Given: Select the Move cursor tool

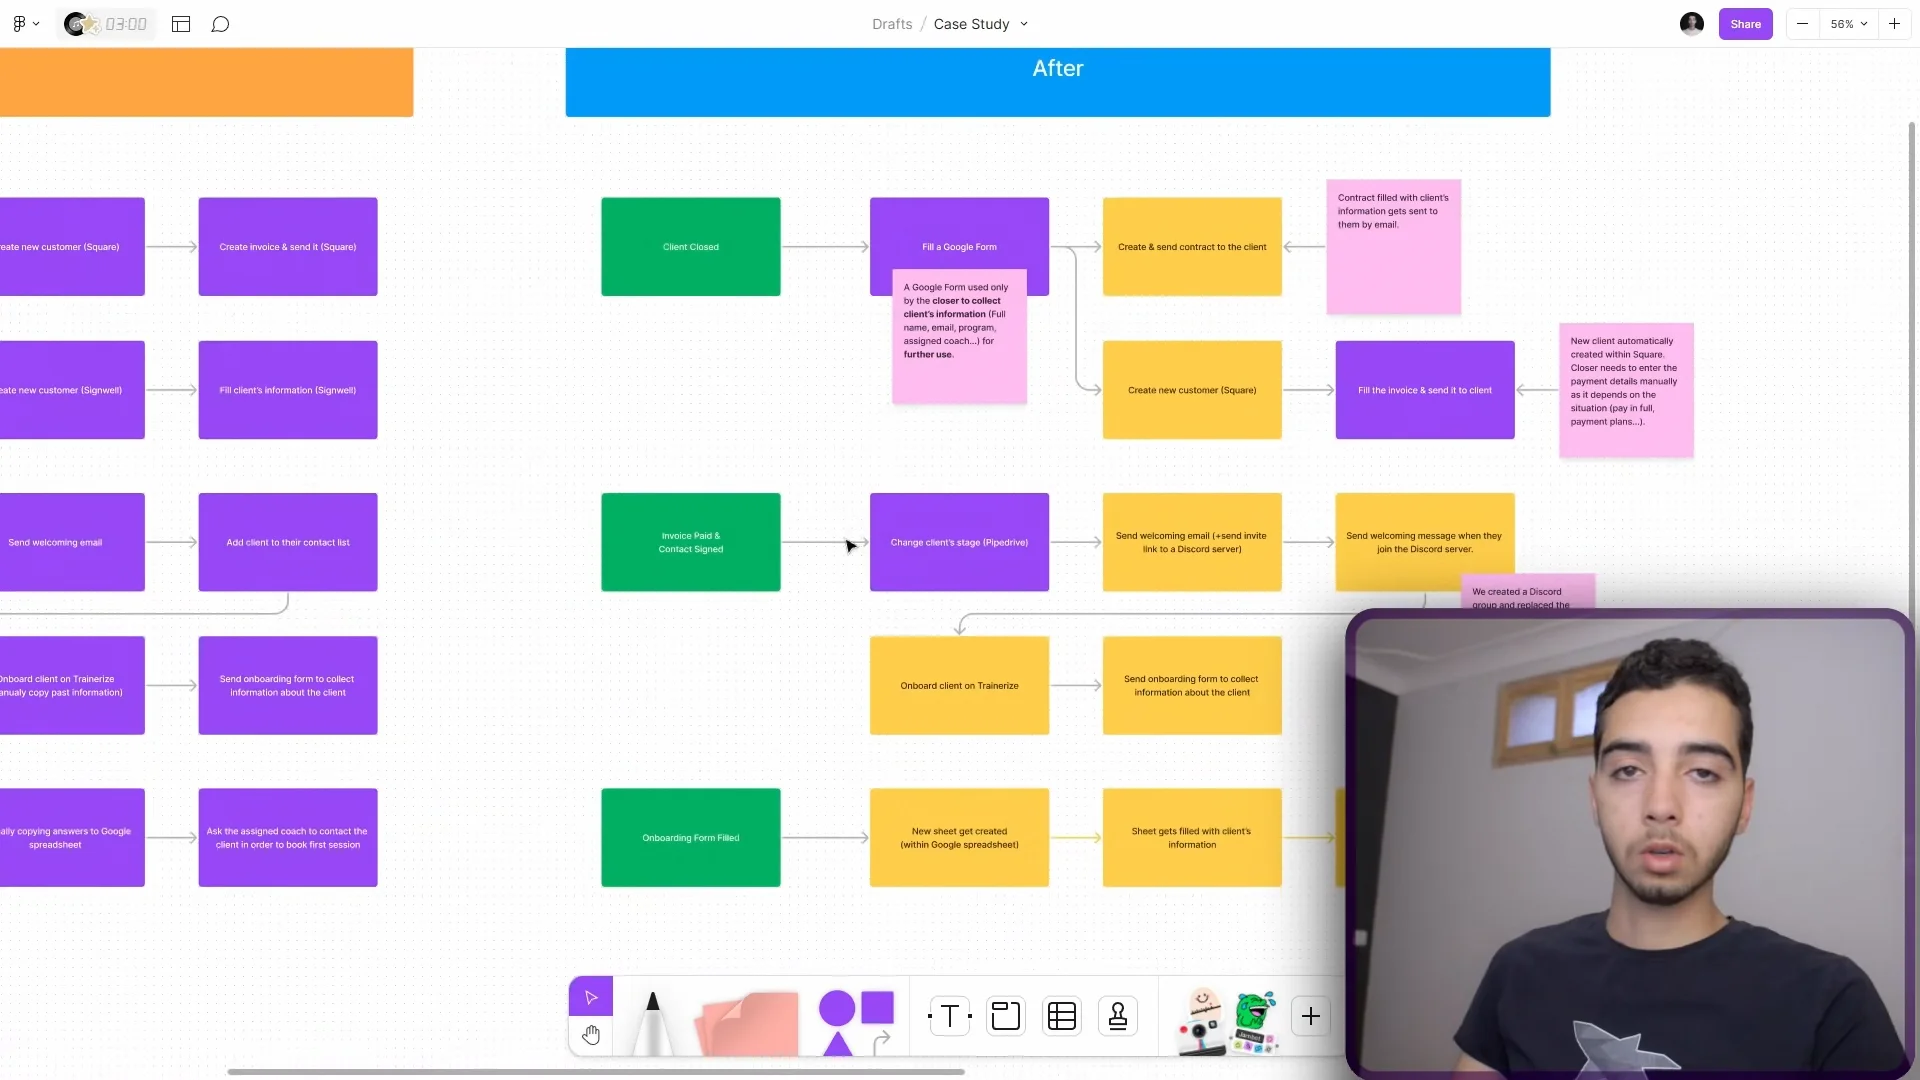Looking at the screenshot, I should tap(591, 997).
